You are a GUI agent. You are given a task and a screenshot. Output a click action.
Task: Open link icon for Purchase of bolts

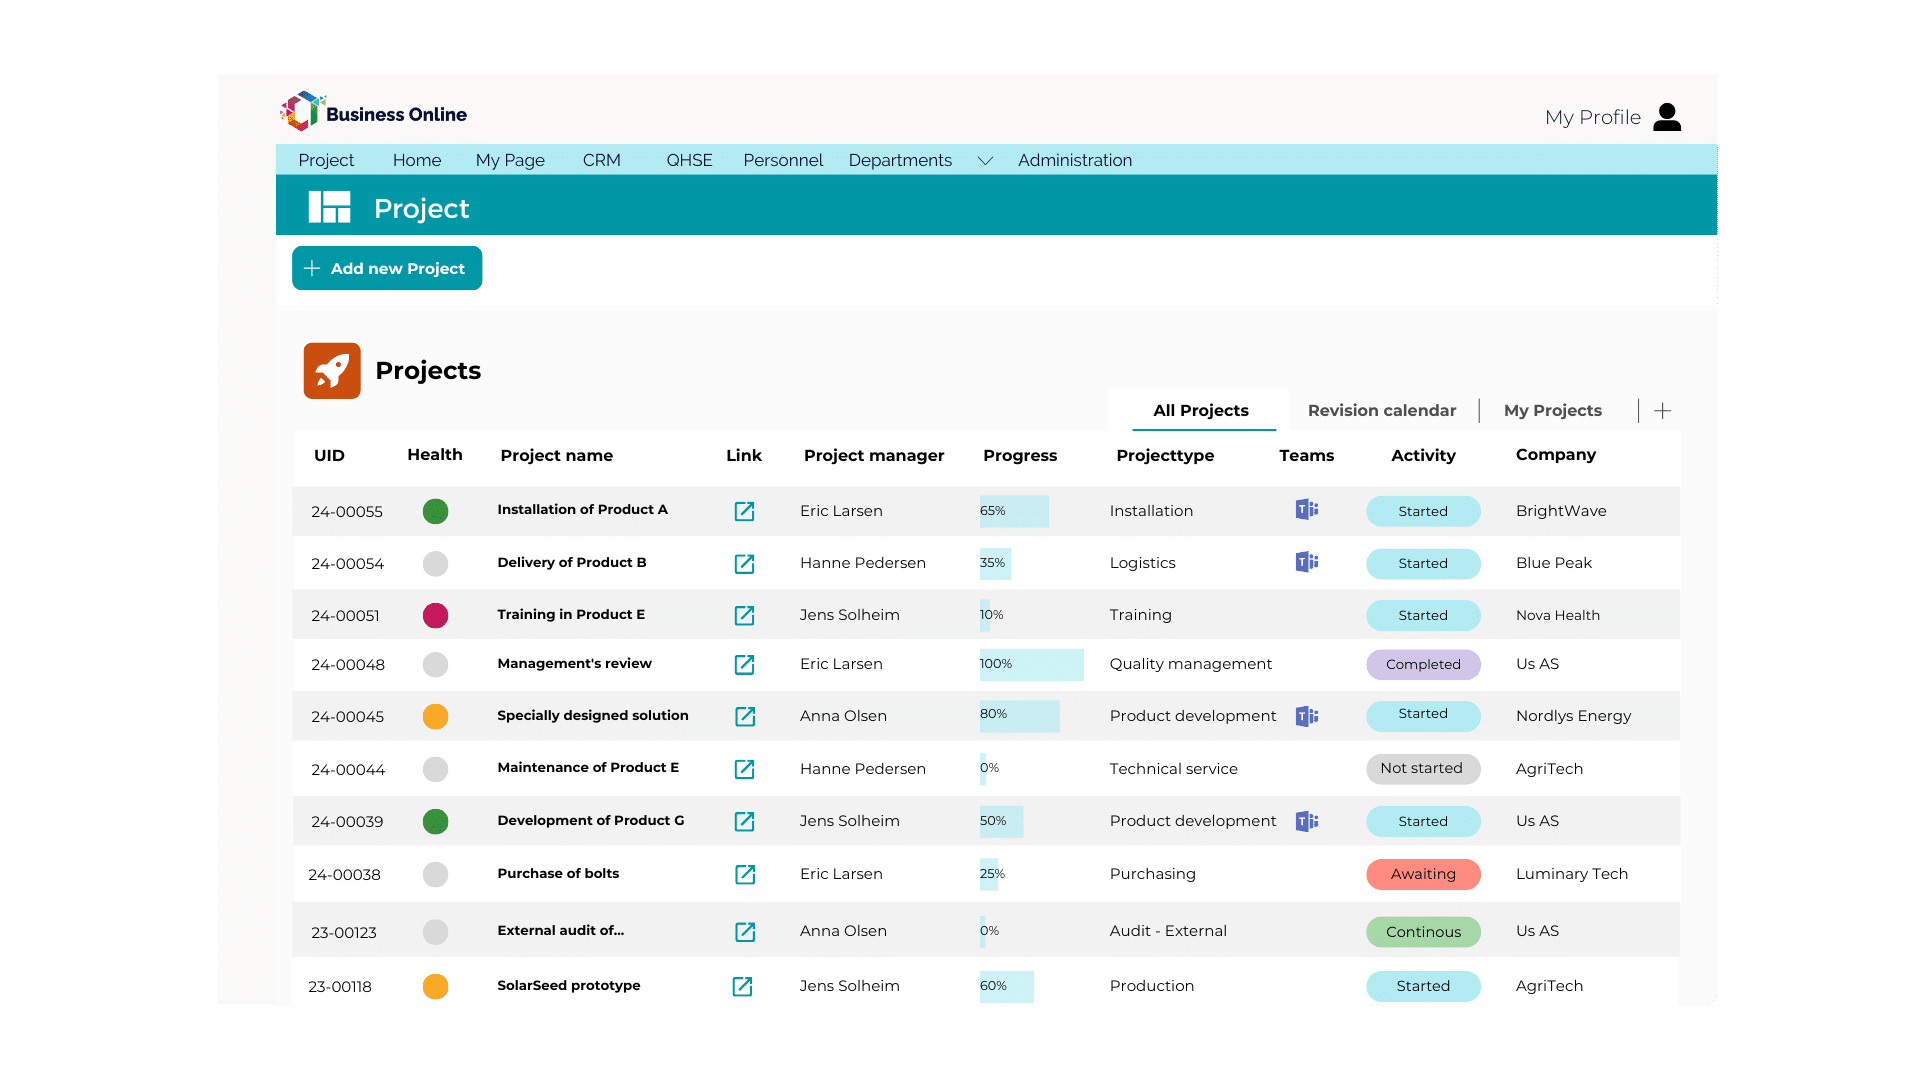[745, 874]
